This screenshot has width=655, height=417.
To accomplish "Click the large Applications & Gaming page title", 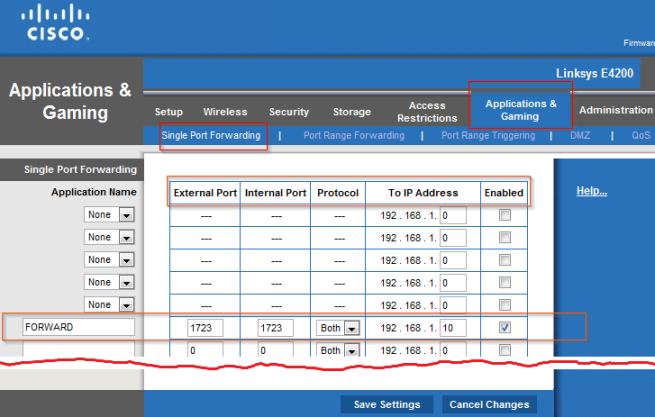I will coord(70,102).
